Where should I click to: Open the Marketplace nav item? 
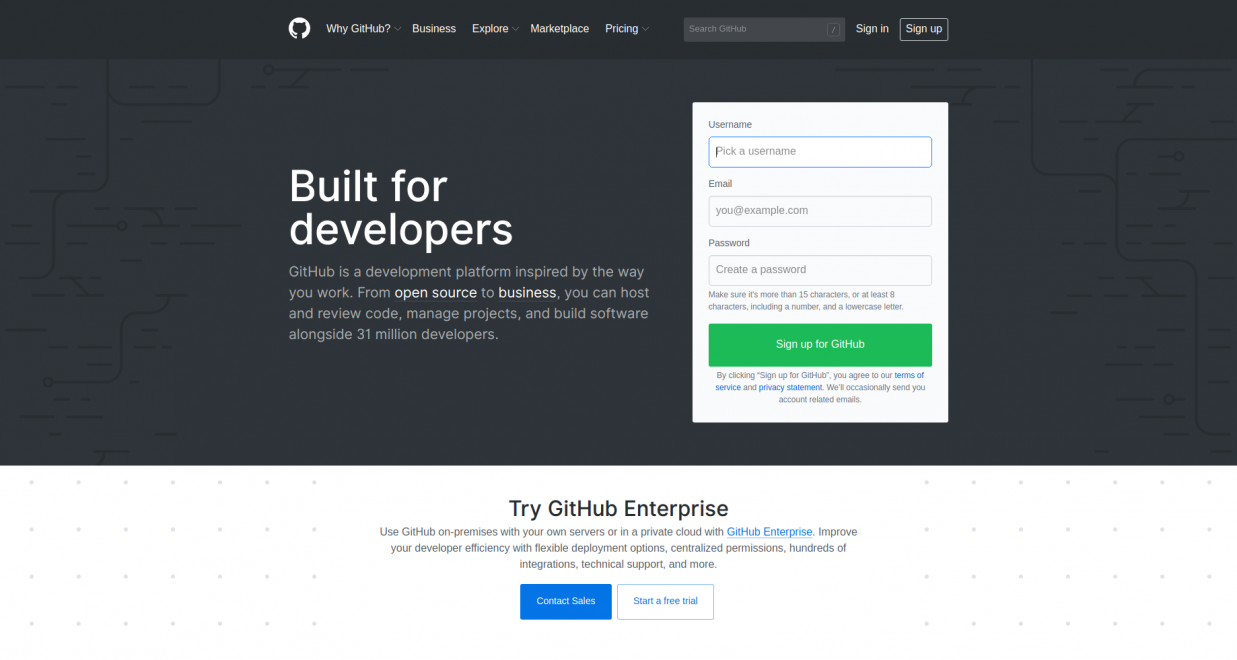point(560,29)
